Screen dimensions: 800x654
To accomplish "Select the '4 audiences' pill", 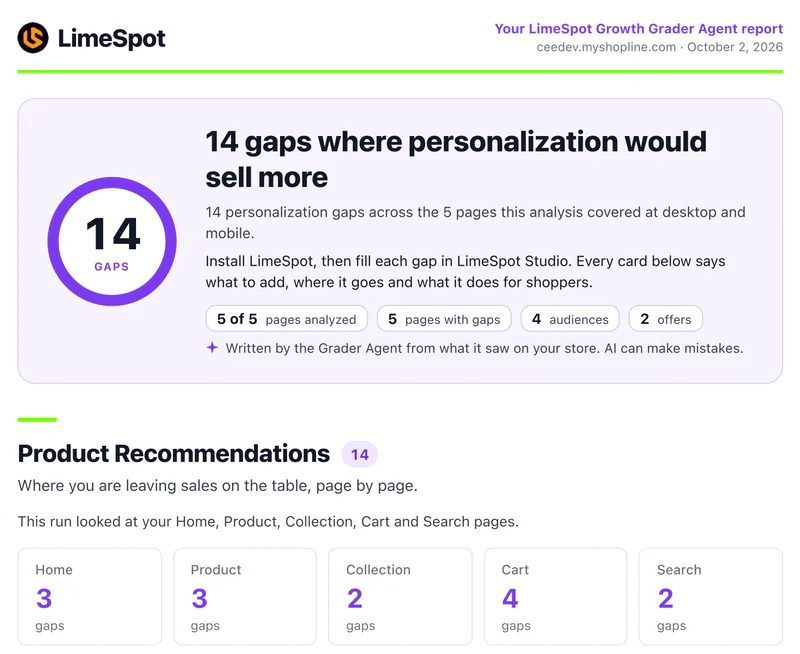I will pyautogui.click(x=570, y=319).
